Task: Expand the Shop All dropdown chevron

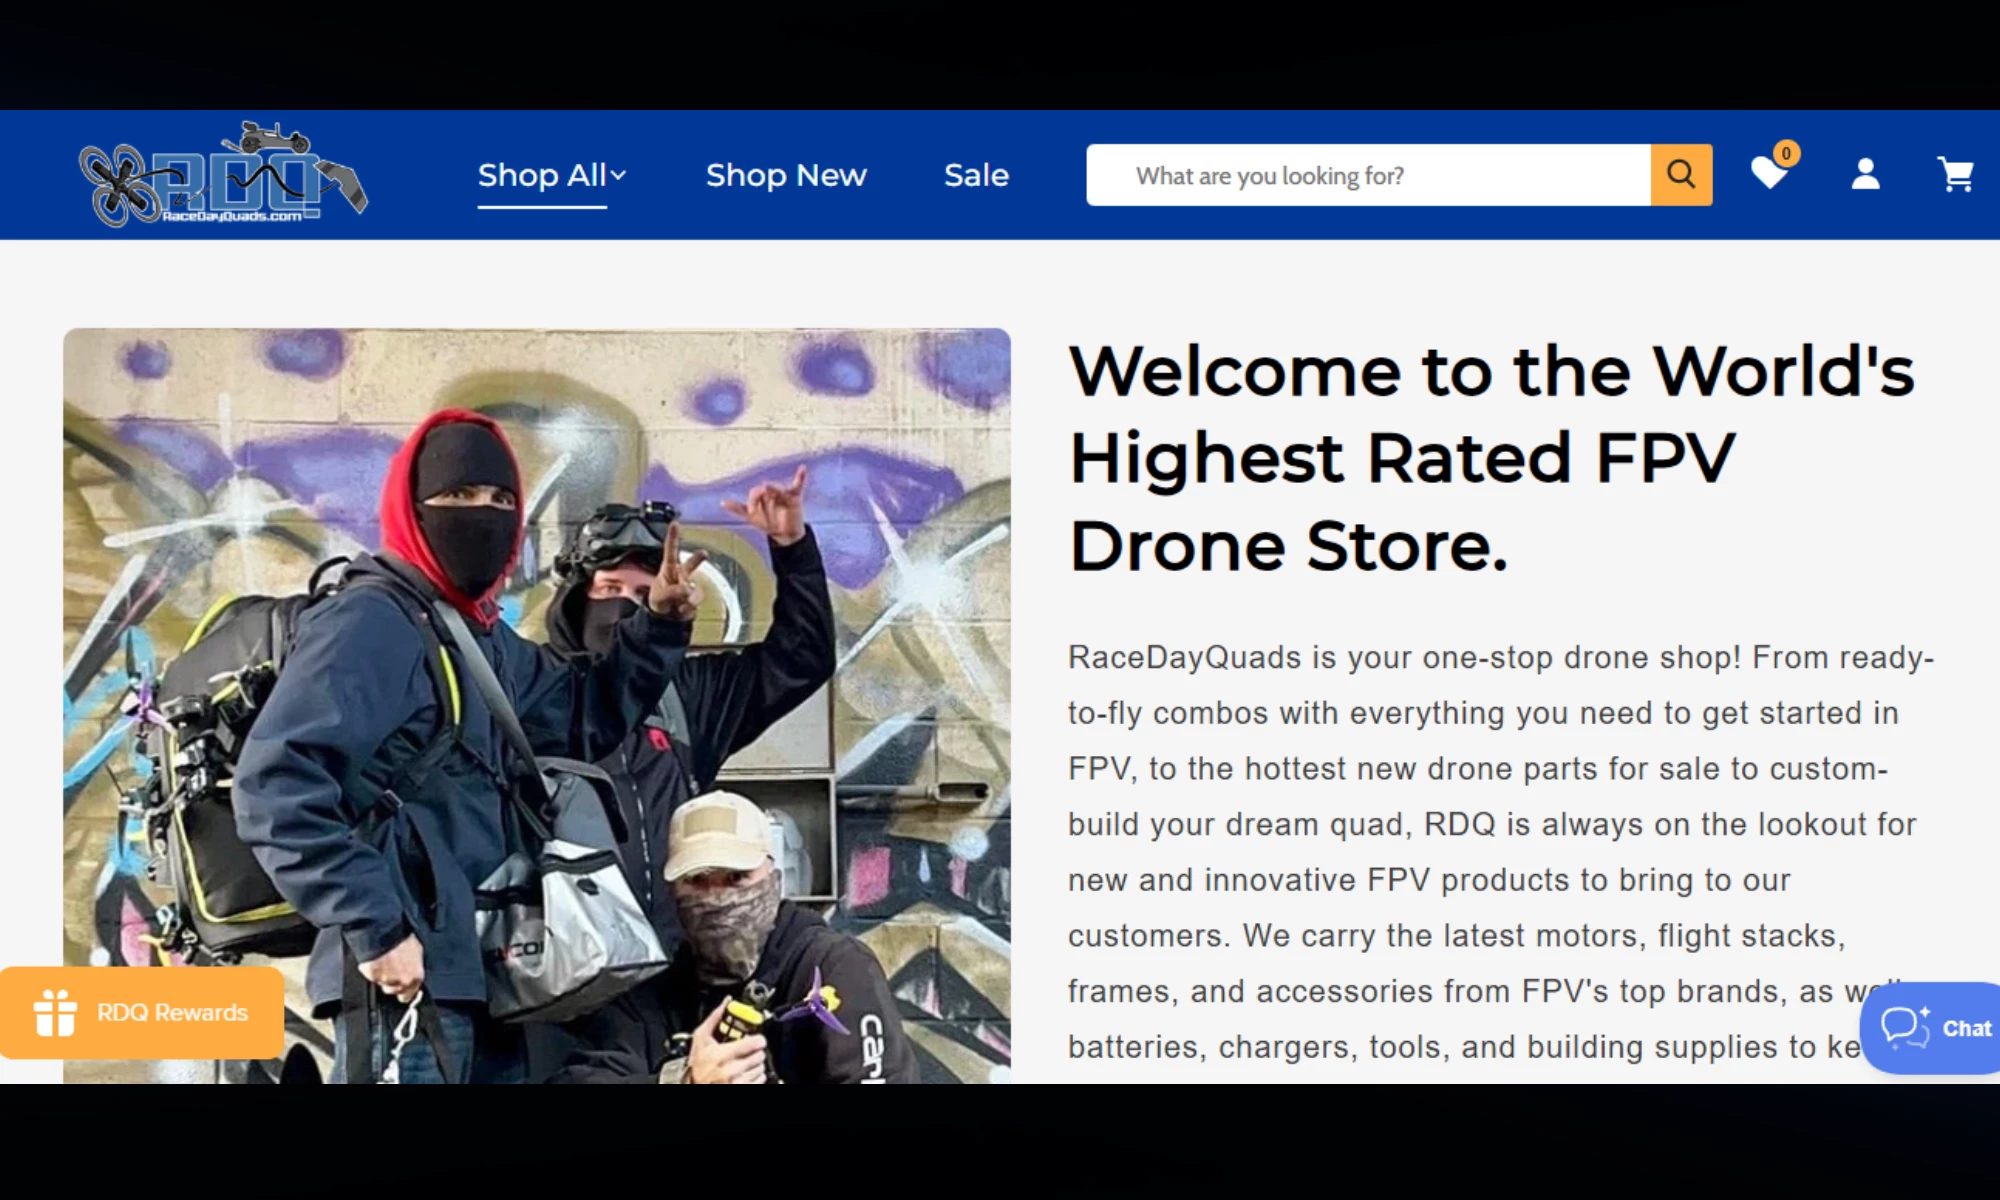Action: click(619, 176)
